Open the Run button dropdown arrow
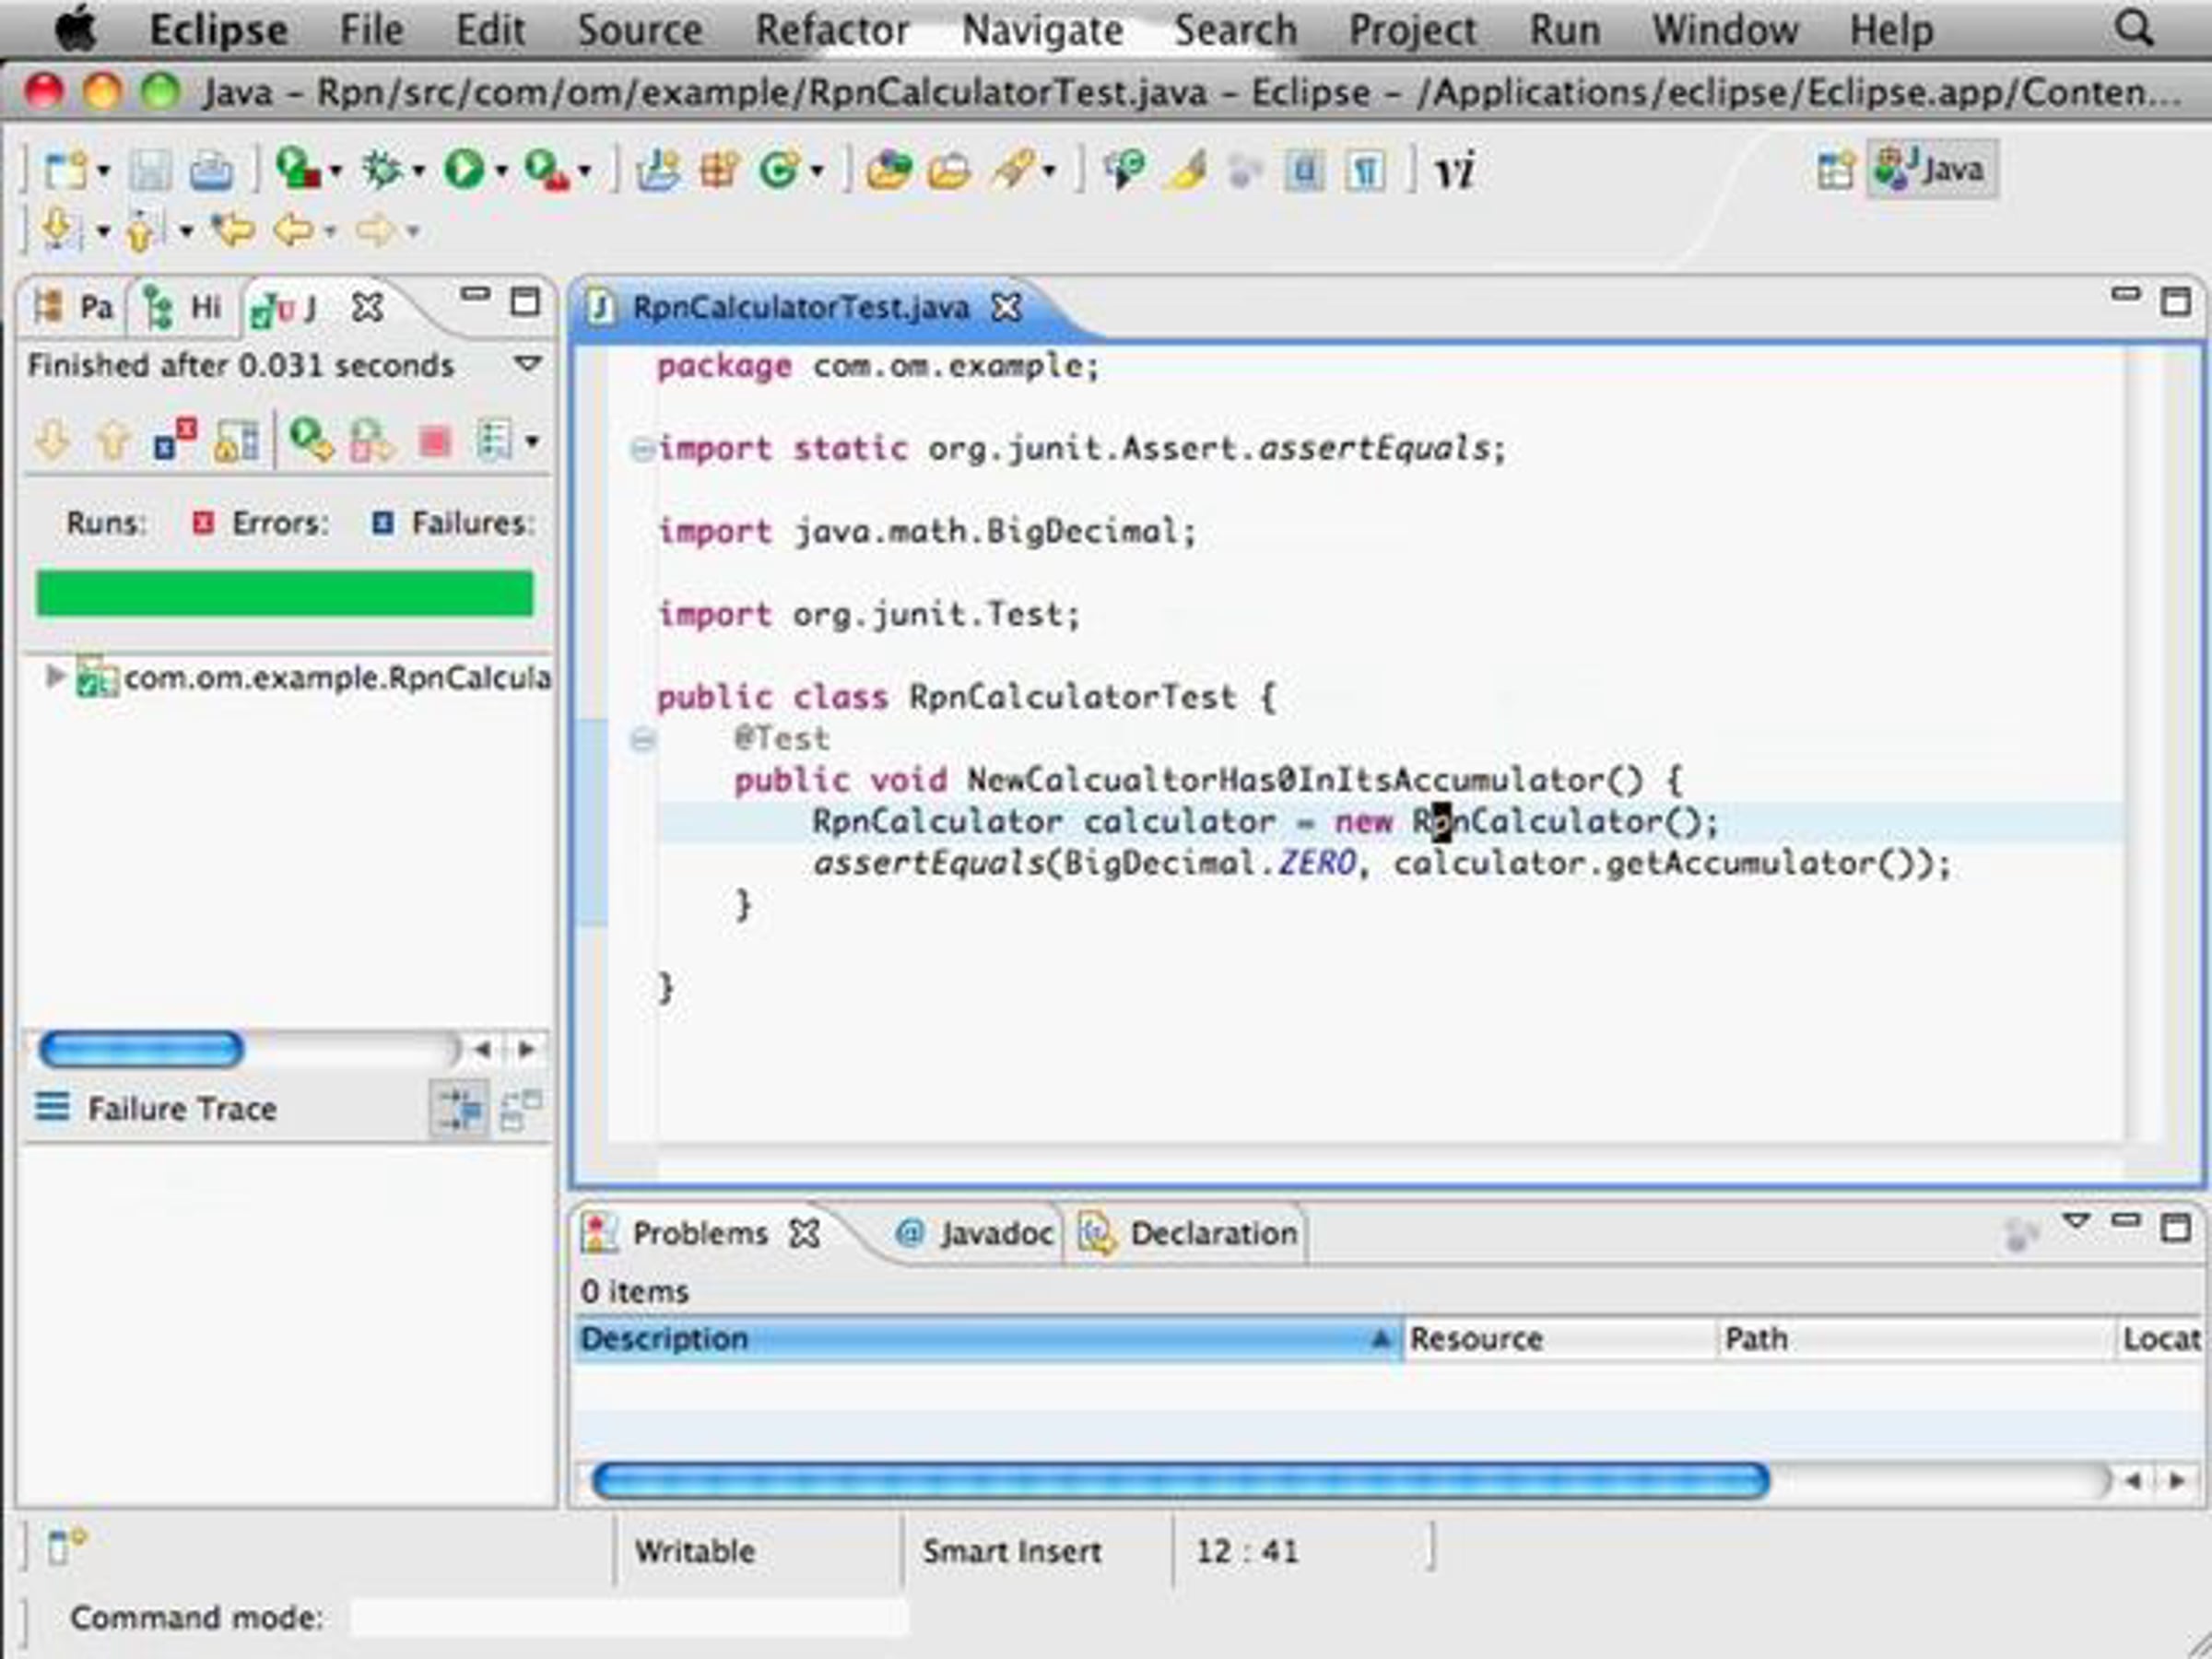 (x=502, y=171)
